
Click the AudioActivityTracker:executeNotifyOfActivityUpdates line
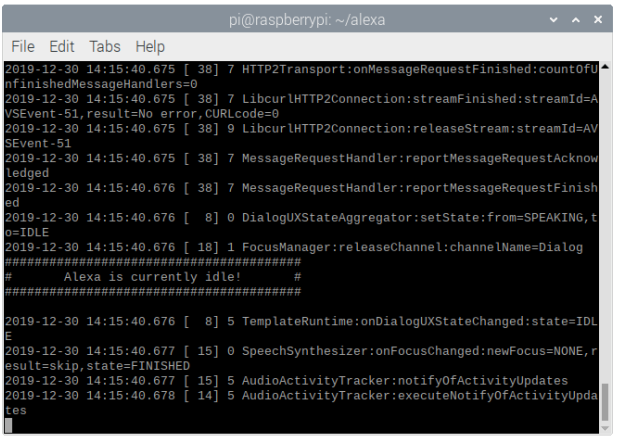pyautogui.click(x=302, y=403)
